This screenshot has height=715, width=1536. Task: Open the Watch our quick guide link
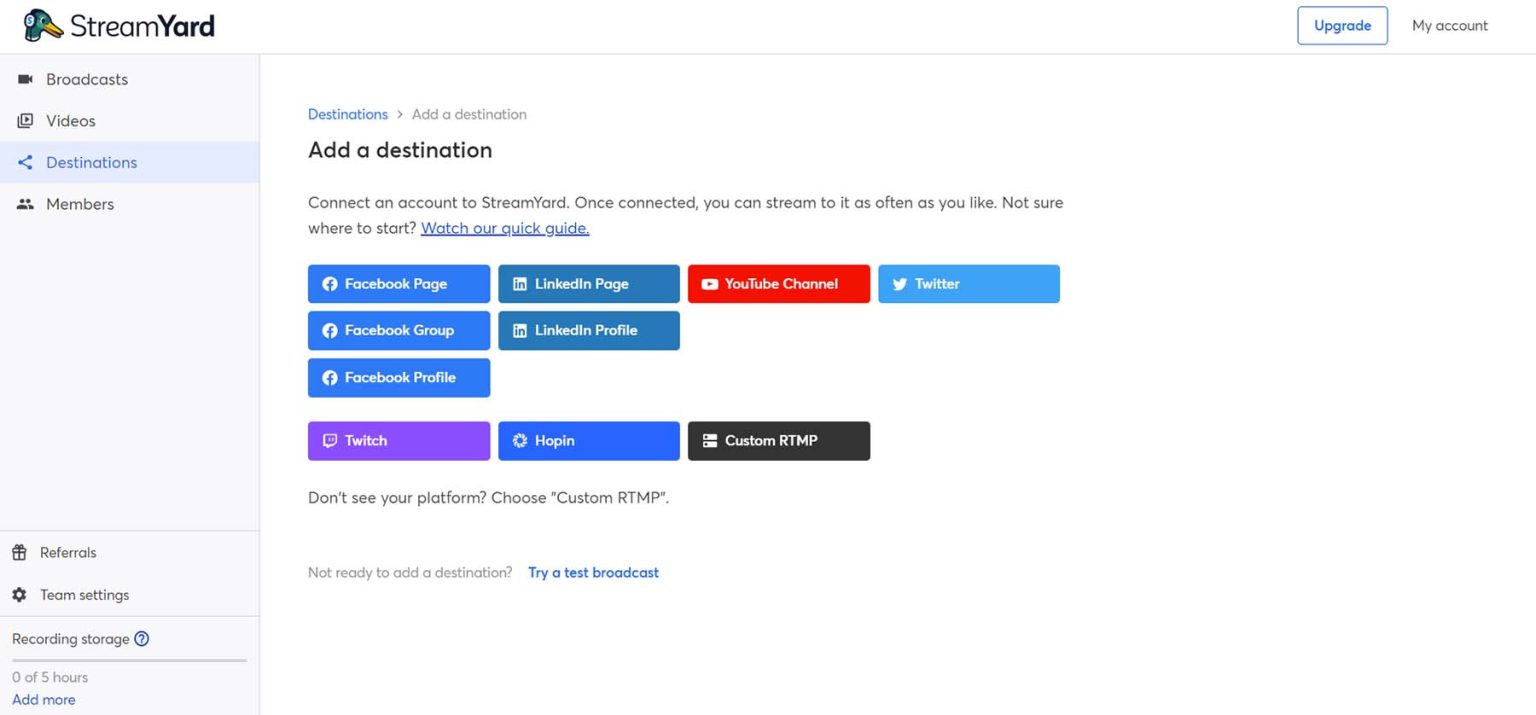tap(504, 228)
